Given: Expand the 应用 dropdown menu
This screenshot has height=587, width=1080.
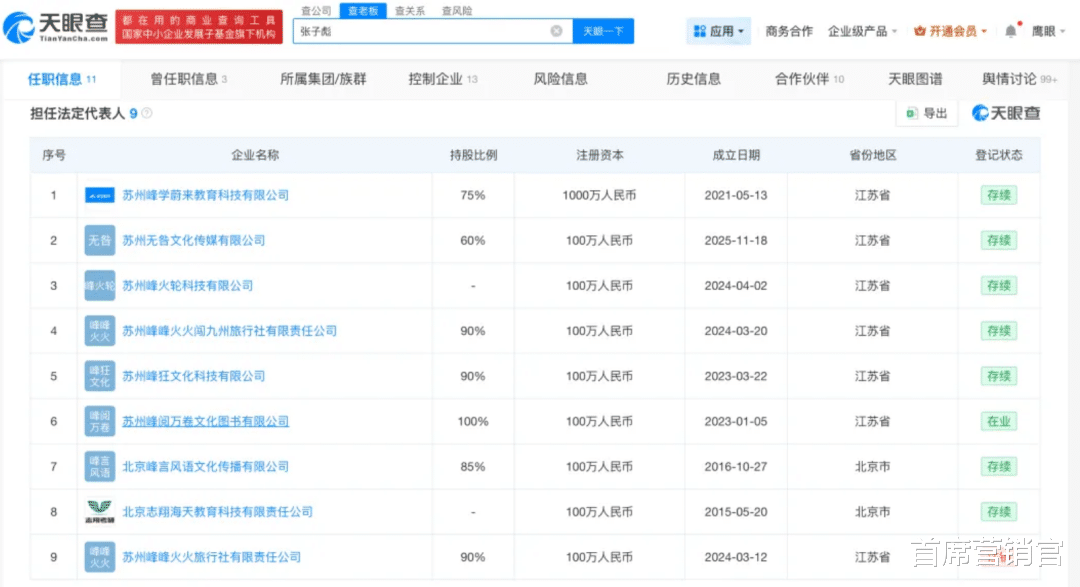Looking at the screenshot, I should [719, 31].
